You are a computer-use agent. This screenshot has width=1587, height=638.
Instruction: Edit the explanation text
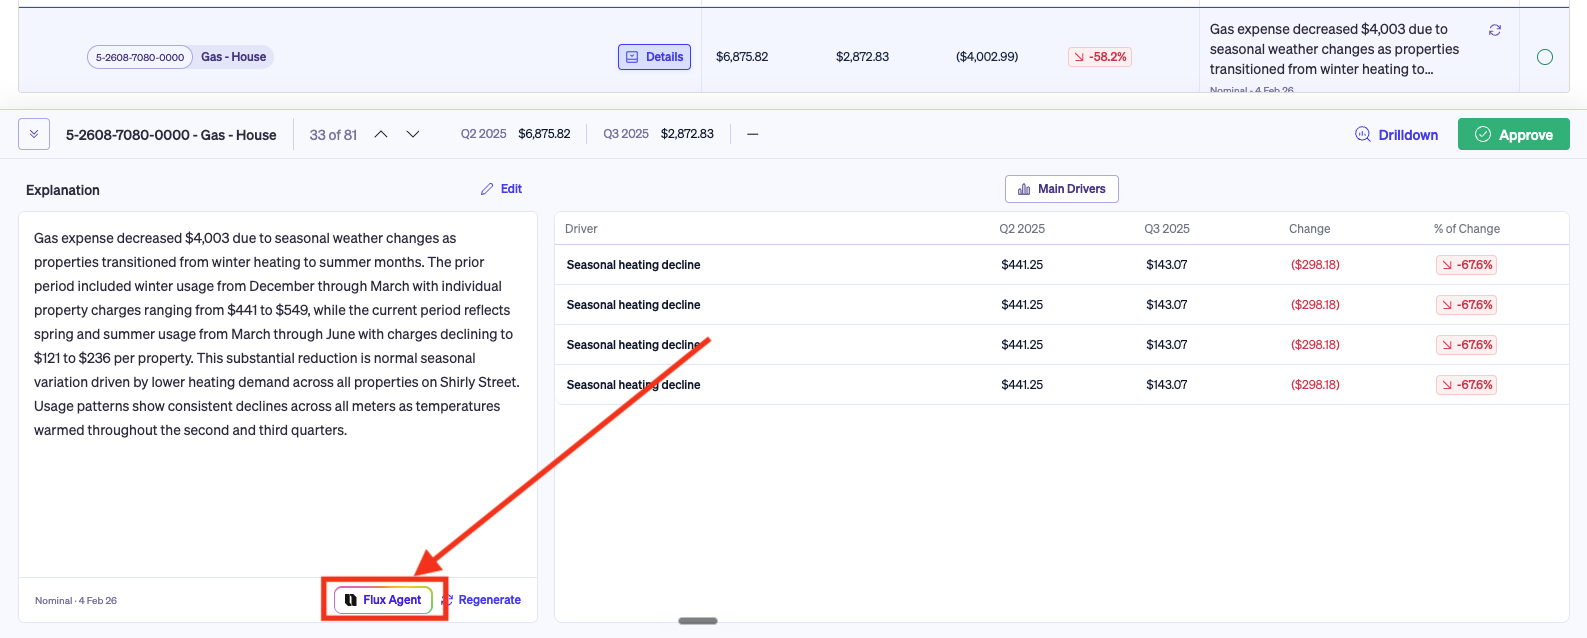pyautogui.click(x=502, y=189)
